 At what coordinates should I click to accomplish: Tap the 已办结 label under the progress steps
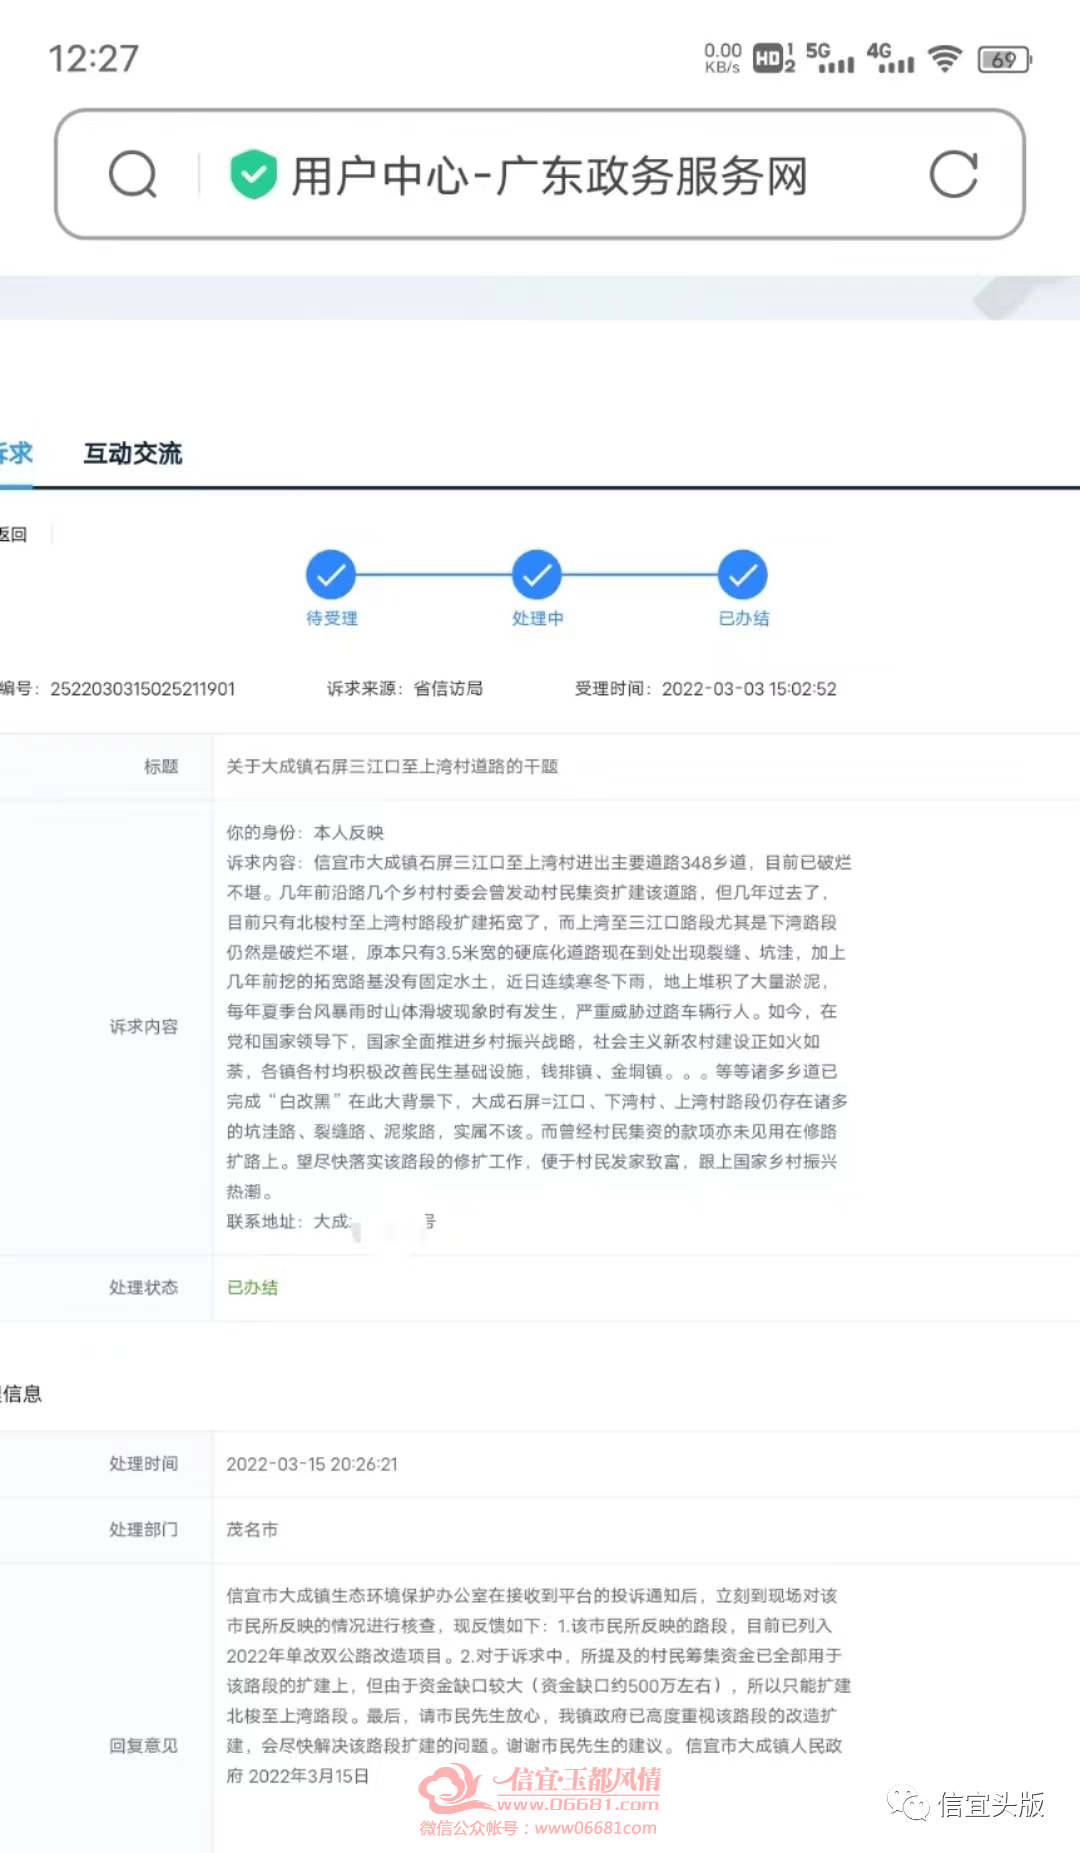744,619
